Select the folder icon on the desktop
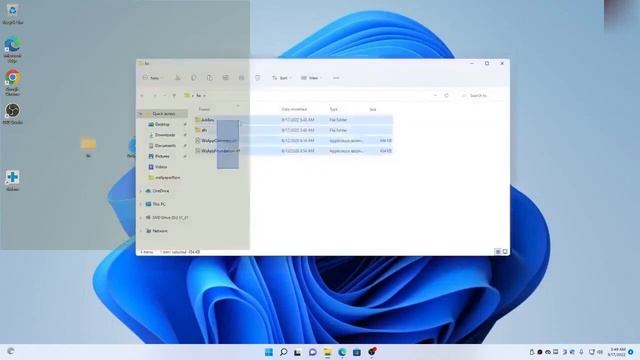 coord(88,146)
